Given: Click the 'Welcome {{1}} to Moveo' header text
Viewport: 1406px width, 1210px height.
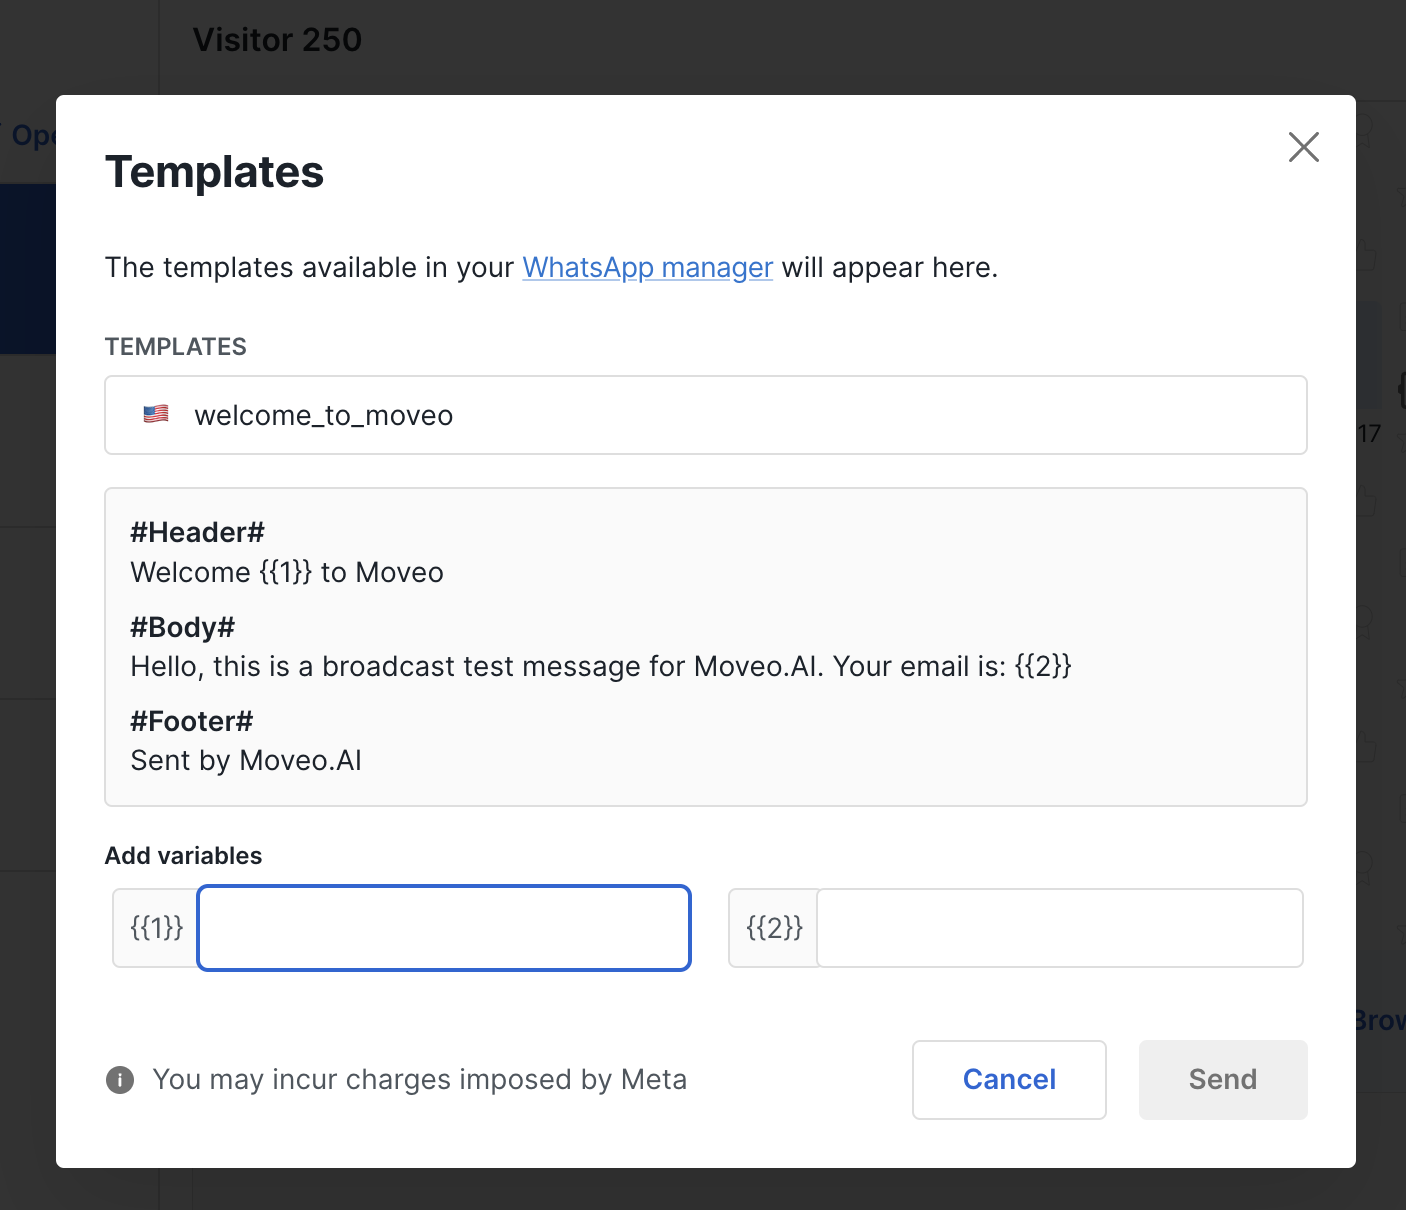Looking at the screenshot, I should point(287,572).
